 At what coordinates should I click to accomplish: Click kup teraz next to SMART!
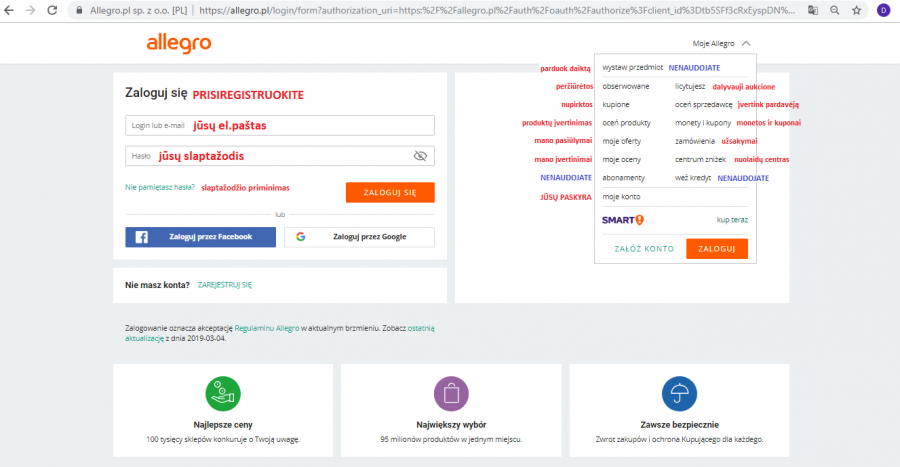(732, 220)
